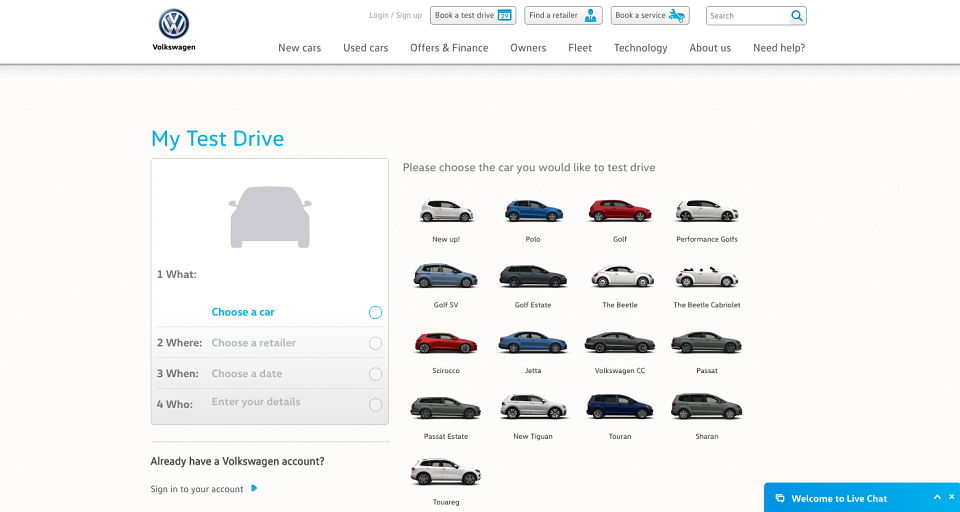Click the calendar icon in Book a test drive
The height and width of the screenshot is (512, 960).
pyautogui.click(x=504, y=15)
